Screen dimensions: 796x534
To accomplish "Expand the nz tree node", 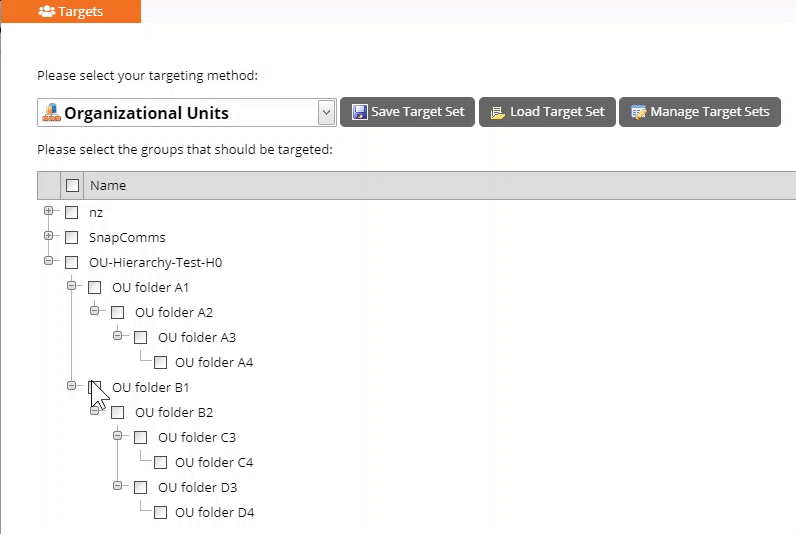I will pyautogui.click(x=48, y=211).
